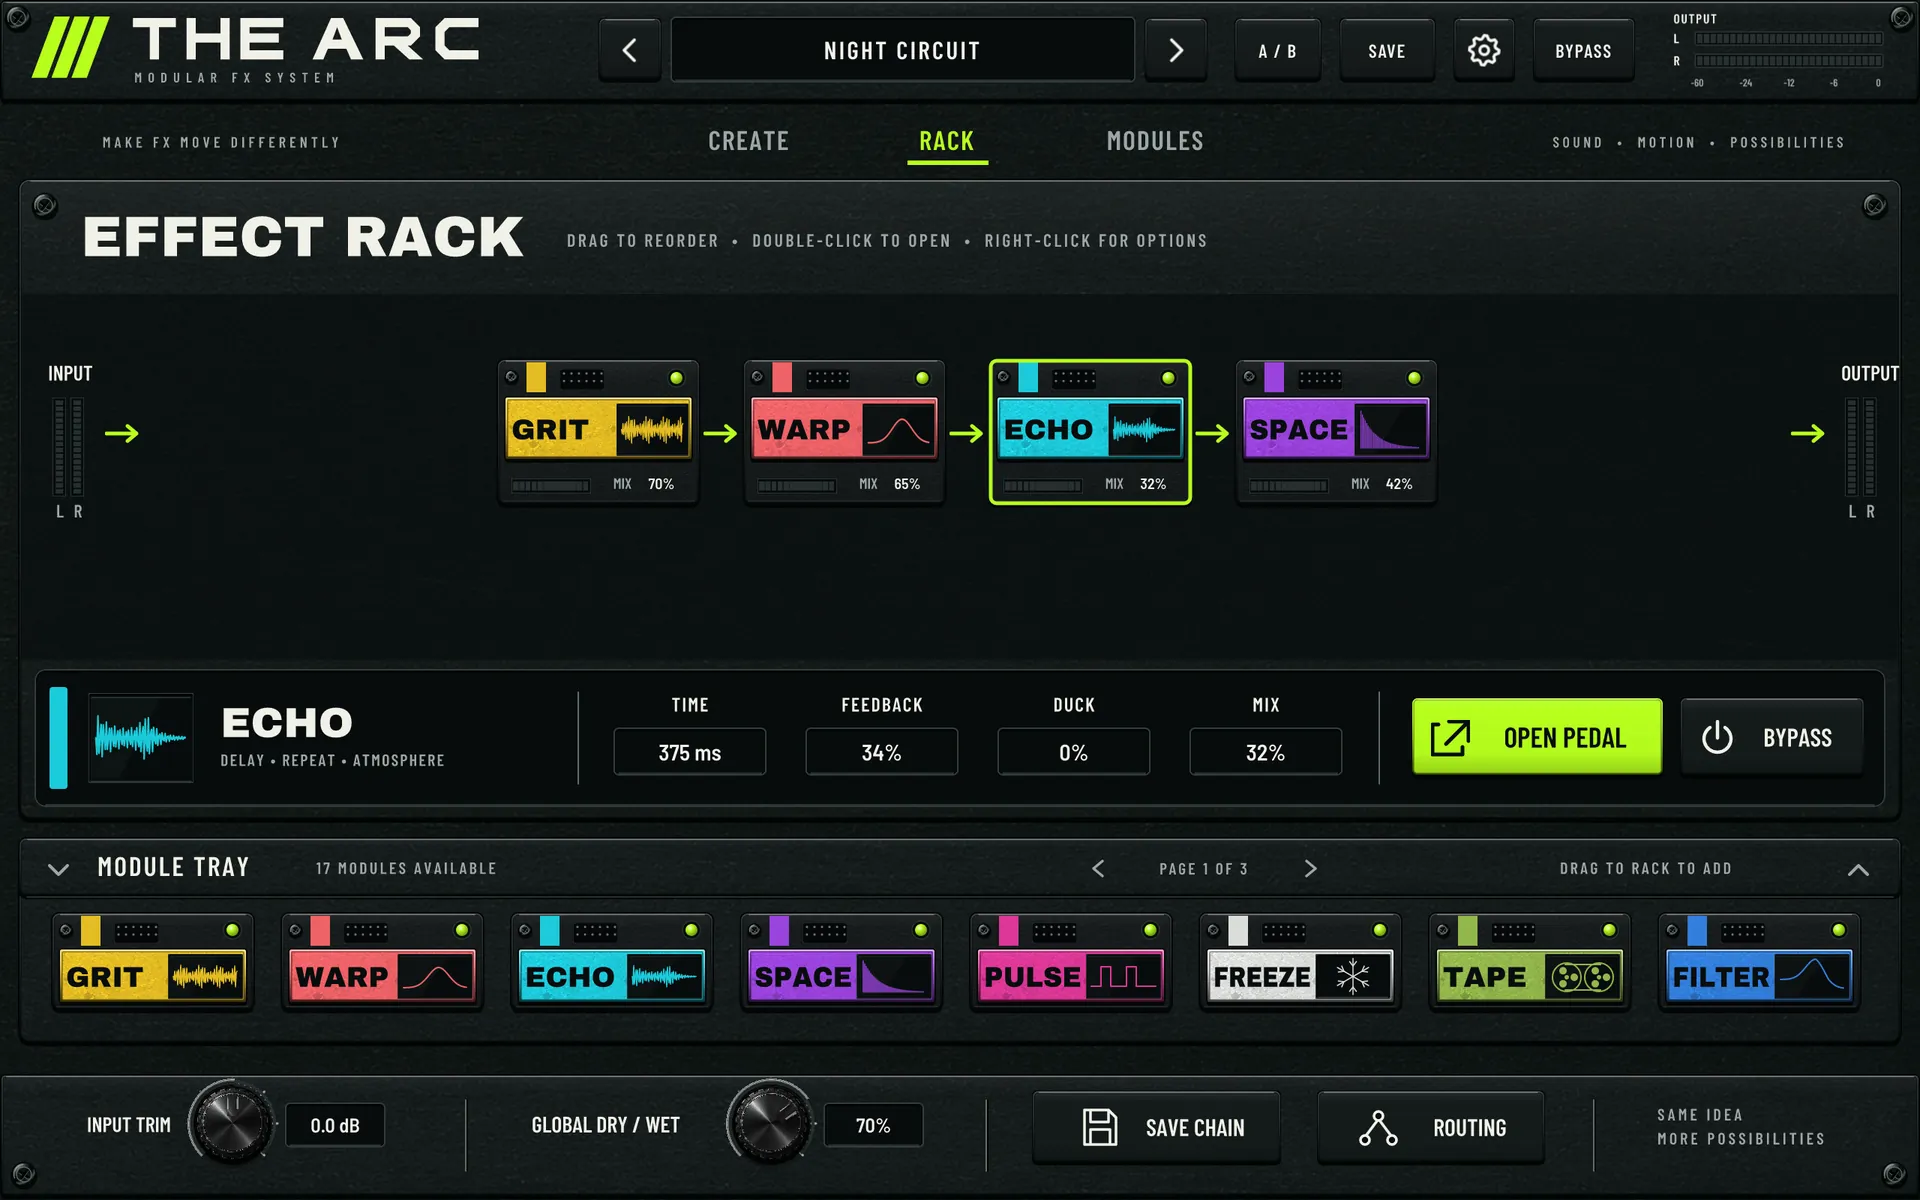Pick the TAPE module from the tray
Image resolution: width=1920 pixels, height=1200 pixels.
1530,962
